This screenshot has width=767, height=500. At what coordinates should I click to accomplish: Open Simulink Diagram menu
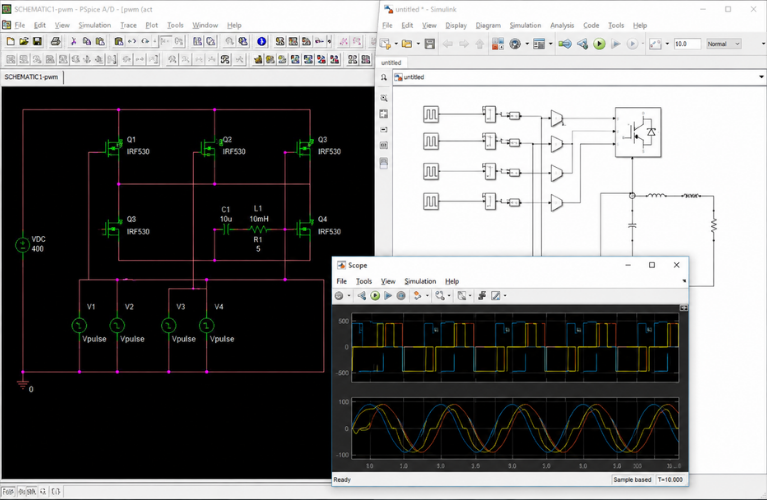pyautogui.click(x=488, y=25)
